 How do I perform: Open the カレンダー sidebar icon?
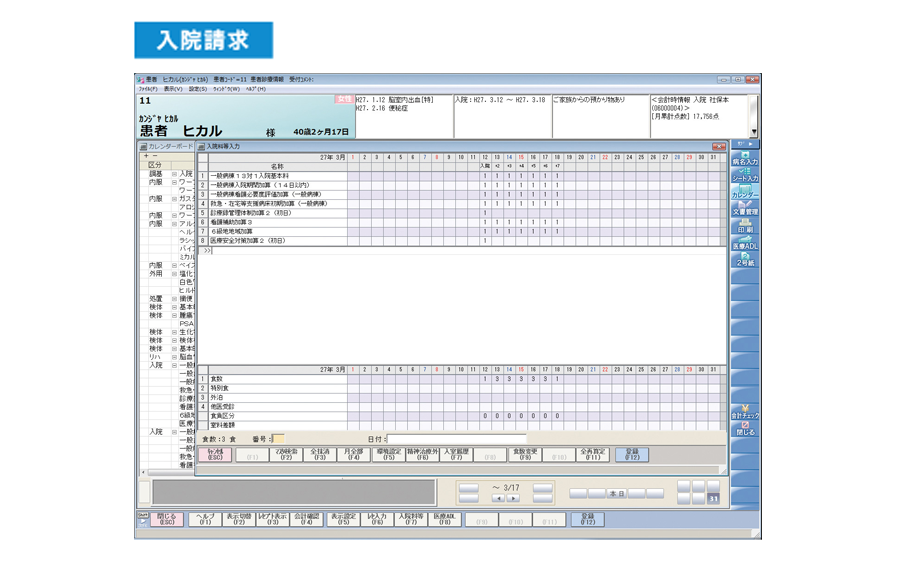pos(745,191)
